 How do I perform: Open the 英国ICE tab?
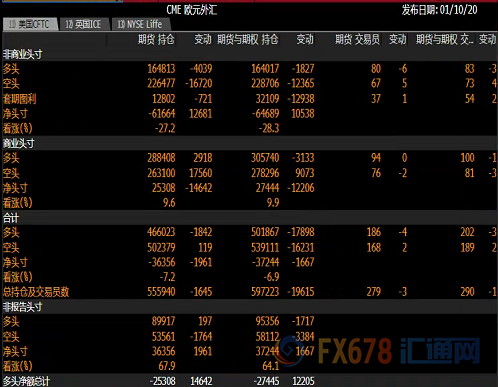(x=84, y=24)
